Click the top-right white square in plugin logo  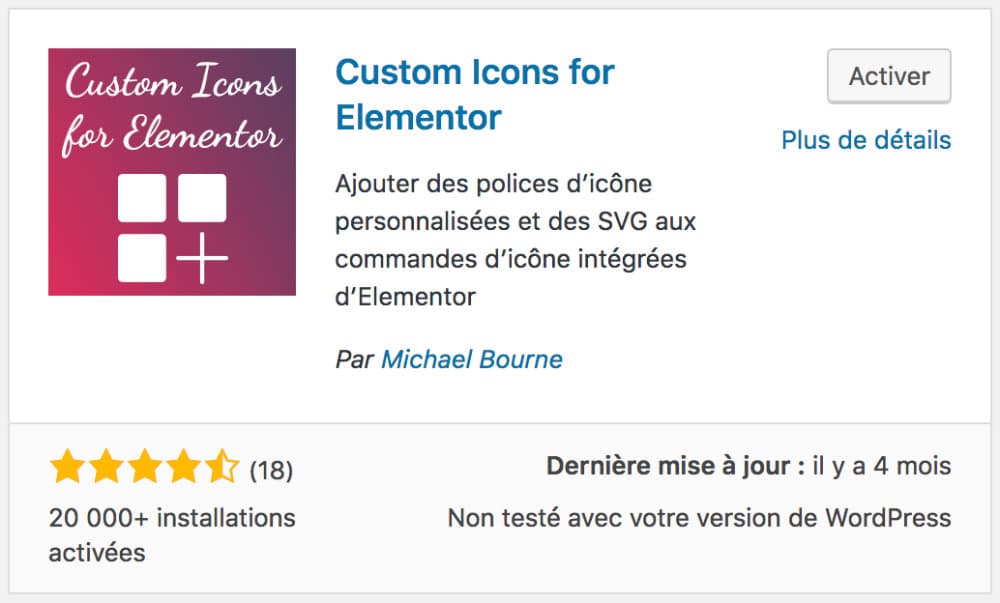(x=203, y=198)
